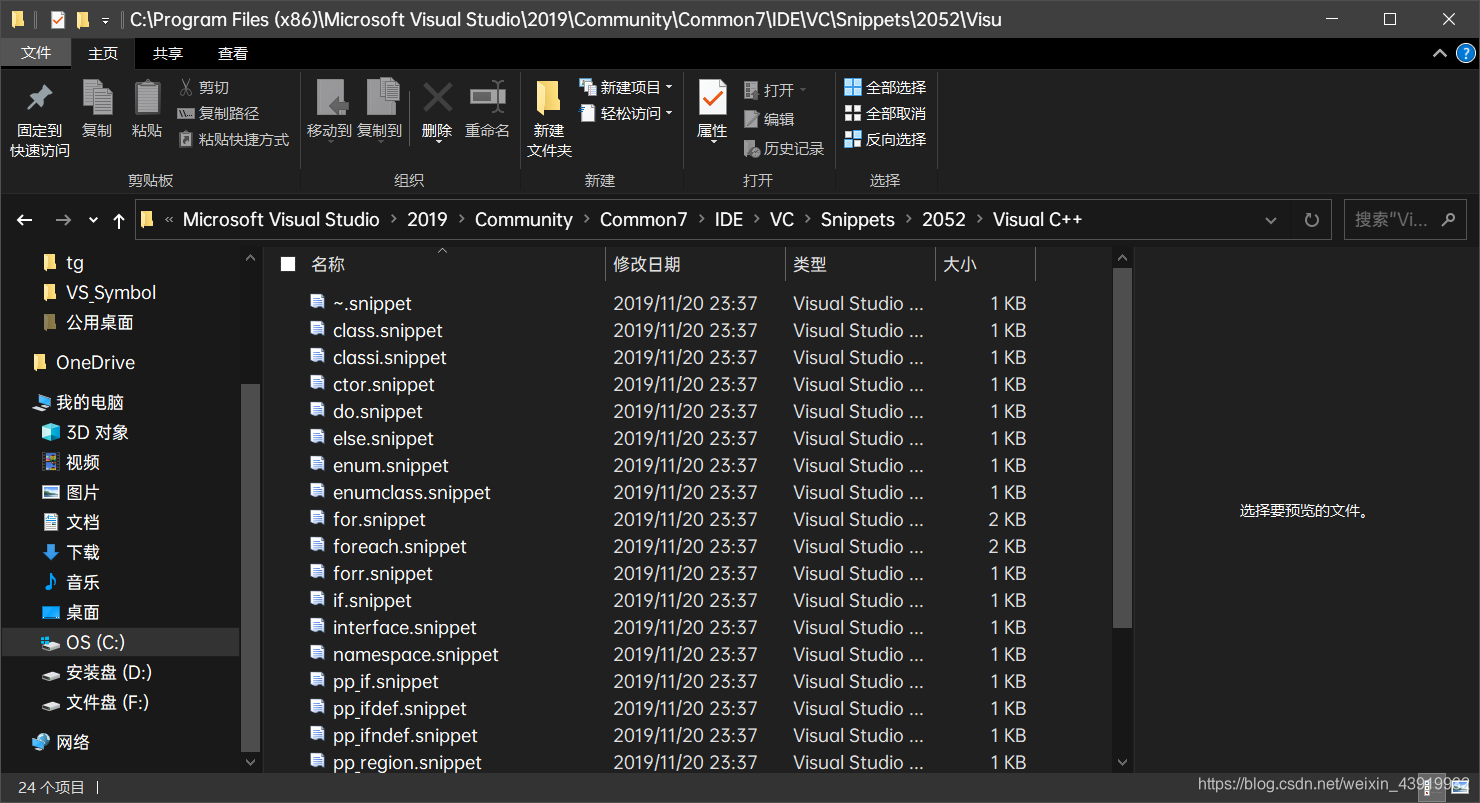Viewport: 1480px width, 803px height.
Task: Cut the selected item
Action: click(204, 88)
